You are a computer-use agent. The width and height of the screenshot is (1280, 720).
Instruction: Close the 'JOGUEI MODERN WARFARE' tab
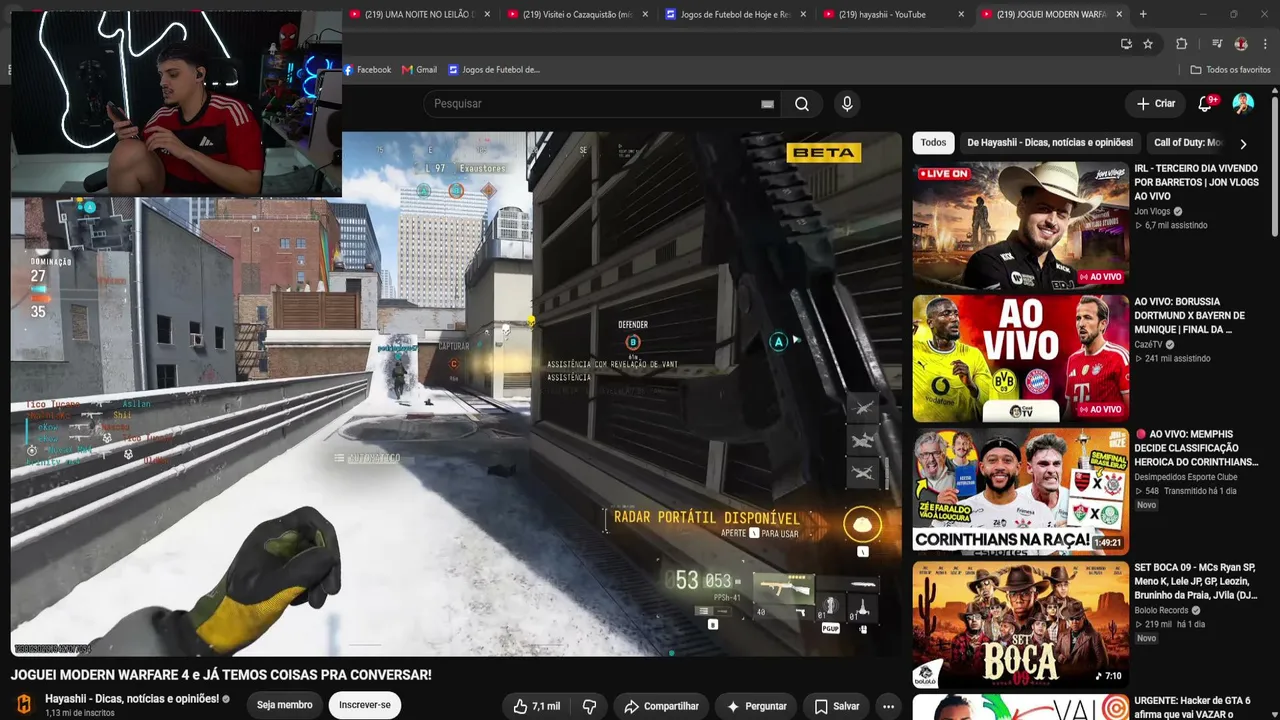[x=1119, y=14]
